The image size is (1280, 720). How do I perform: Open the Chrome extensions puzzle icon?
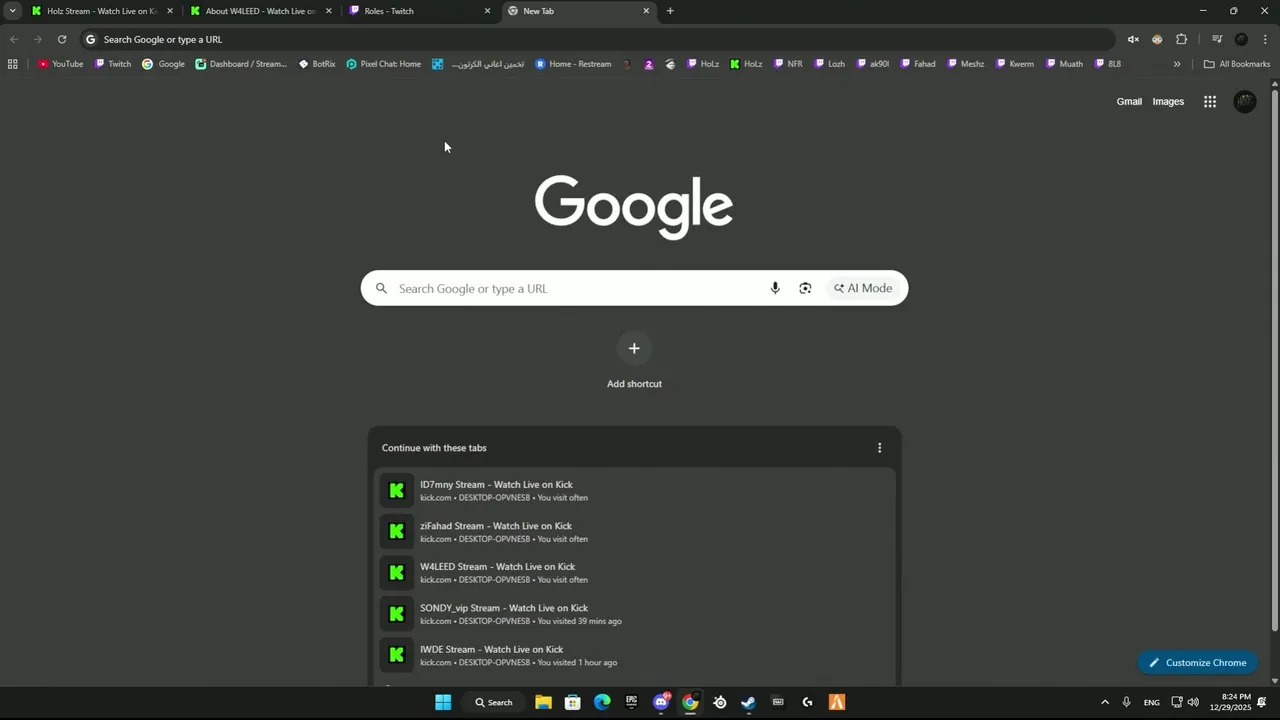1181,39
